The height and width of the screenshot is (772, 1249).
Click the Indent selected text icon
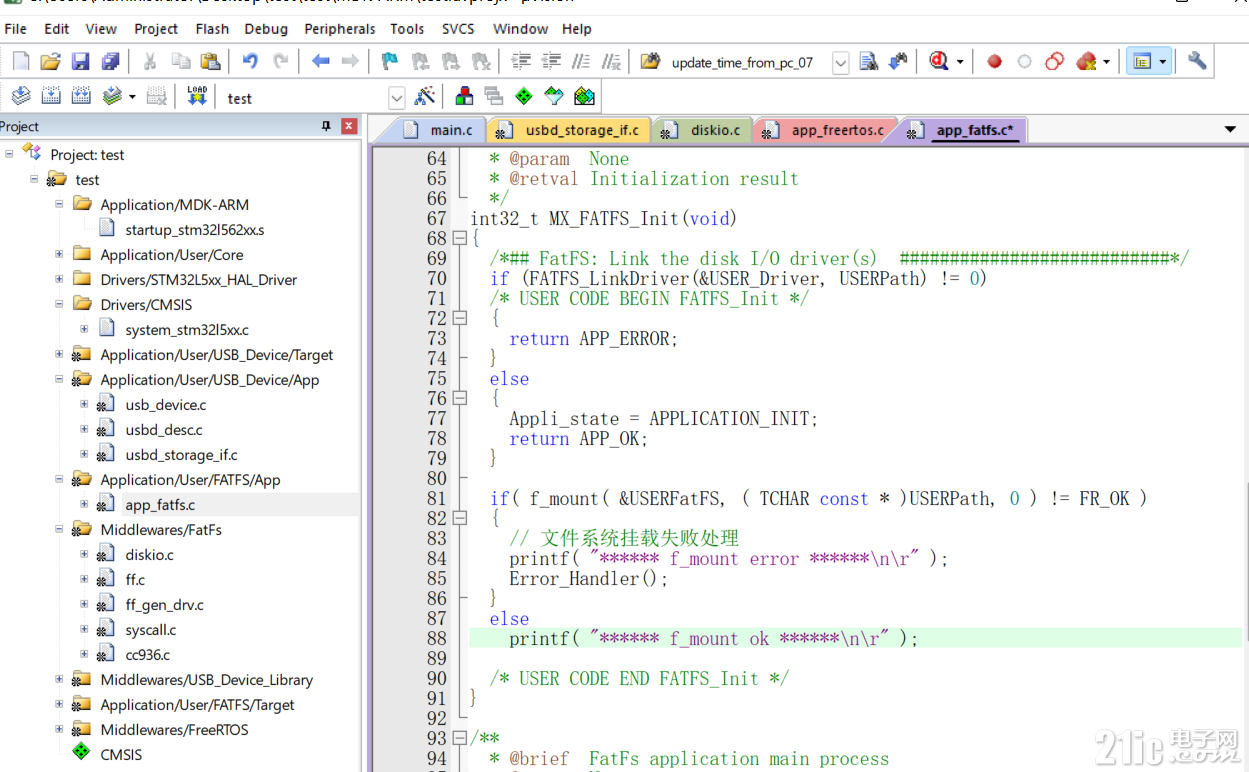(521, 62)
